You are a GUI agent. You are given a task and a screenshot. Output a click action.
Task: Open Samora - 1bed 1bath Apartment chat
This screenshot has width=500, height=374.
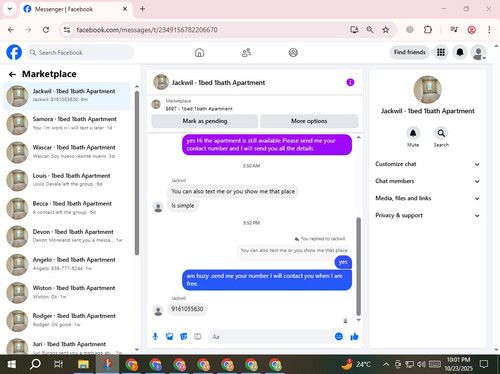point(67,124)
